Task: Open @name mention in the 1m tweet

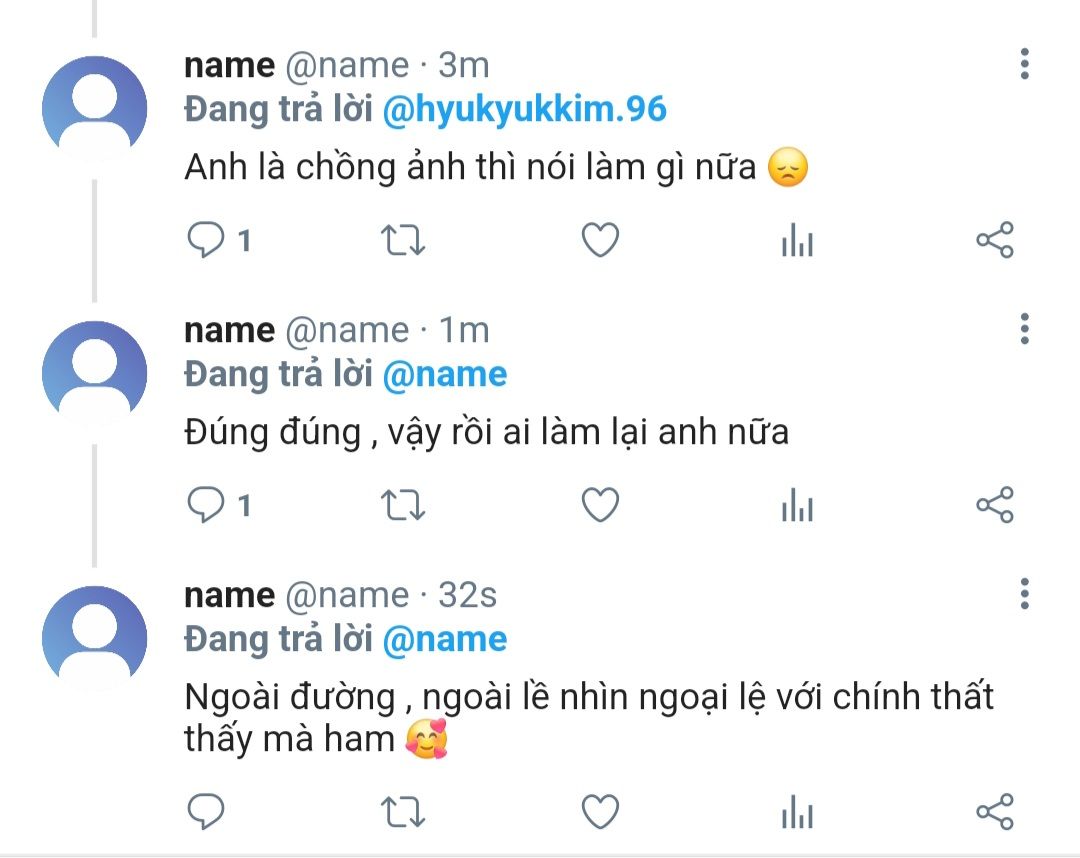Action: point(445,375)
